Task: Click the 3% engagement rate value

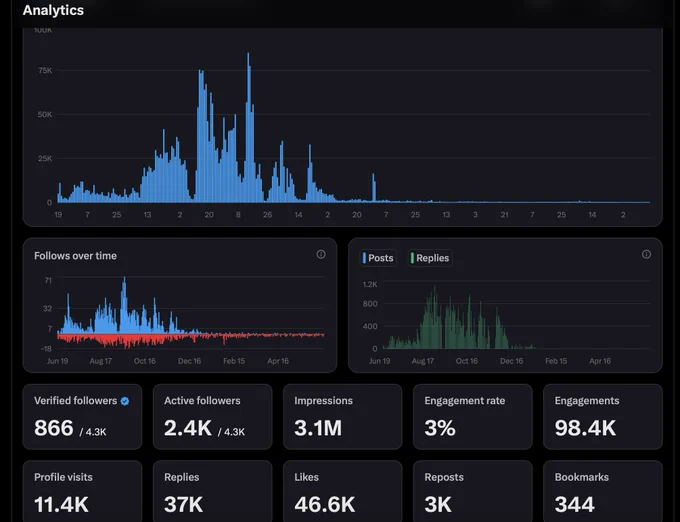Action: click(x=440, y=428)
